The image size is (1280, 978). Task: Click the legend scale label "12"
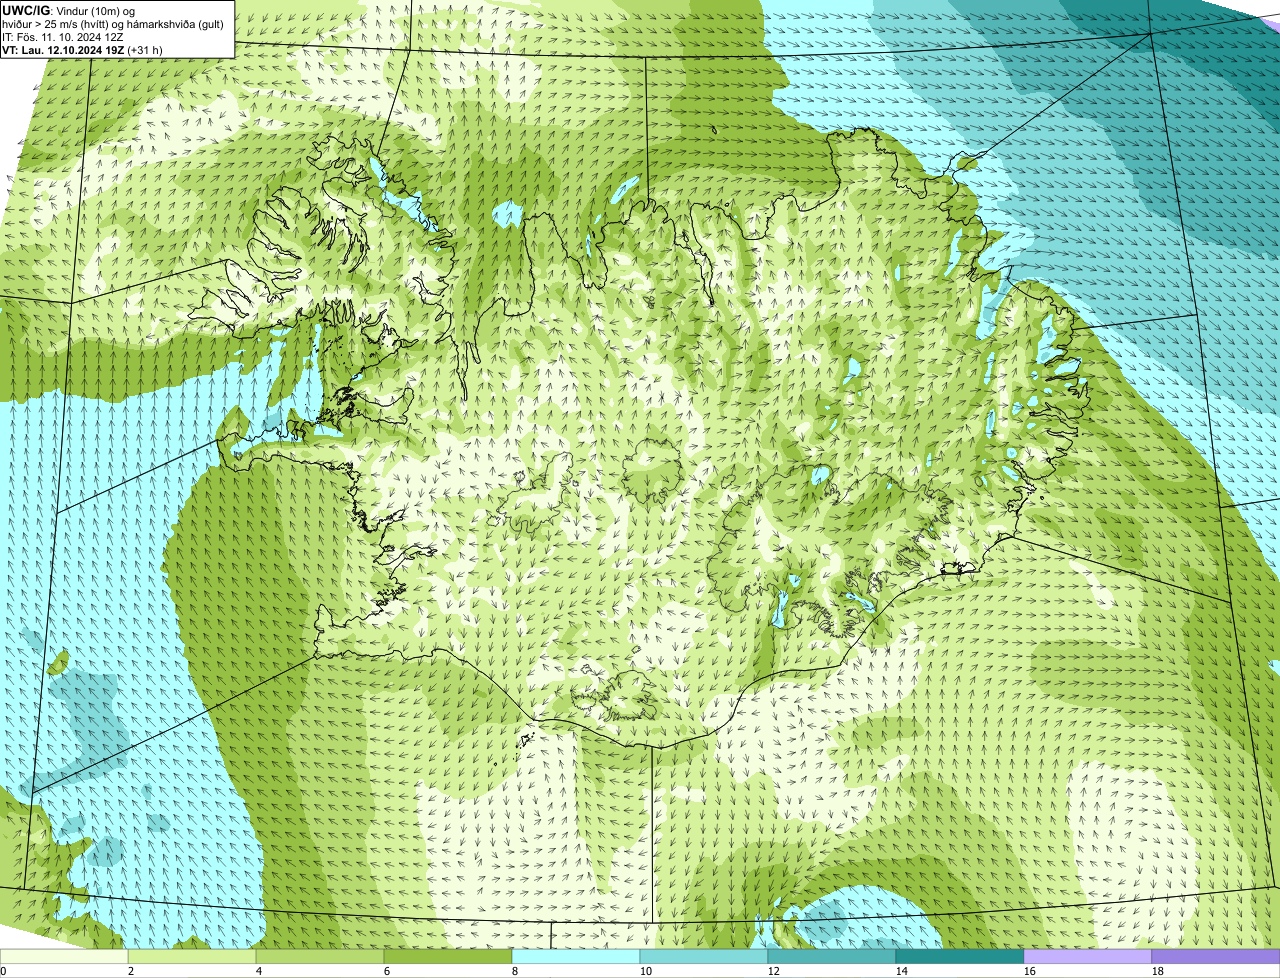point(774,971)
